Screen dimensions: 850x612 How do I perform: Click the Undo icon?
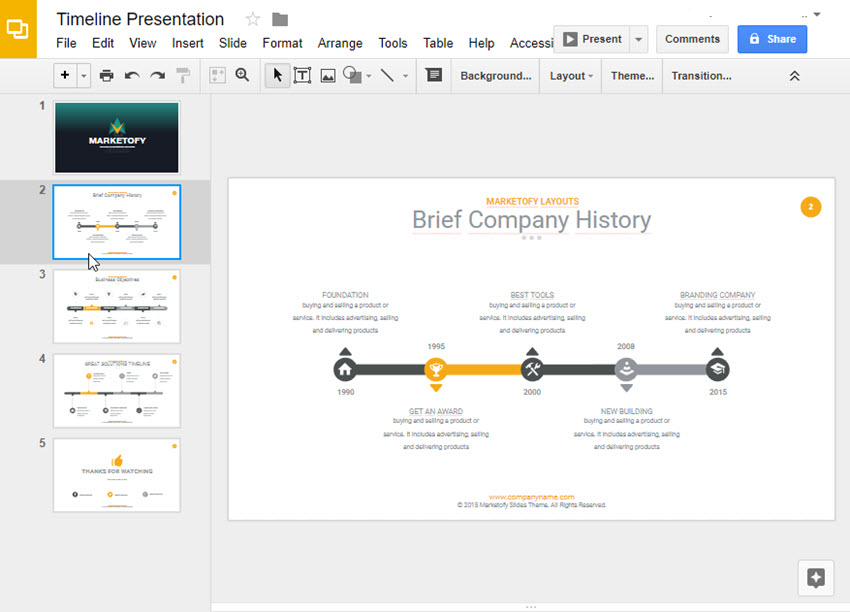tap(130, 75)
